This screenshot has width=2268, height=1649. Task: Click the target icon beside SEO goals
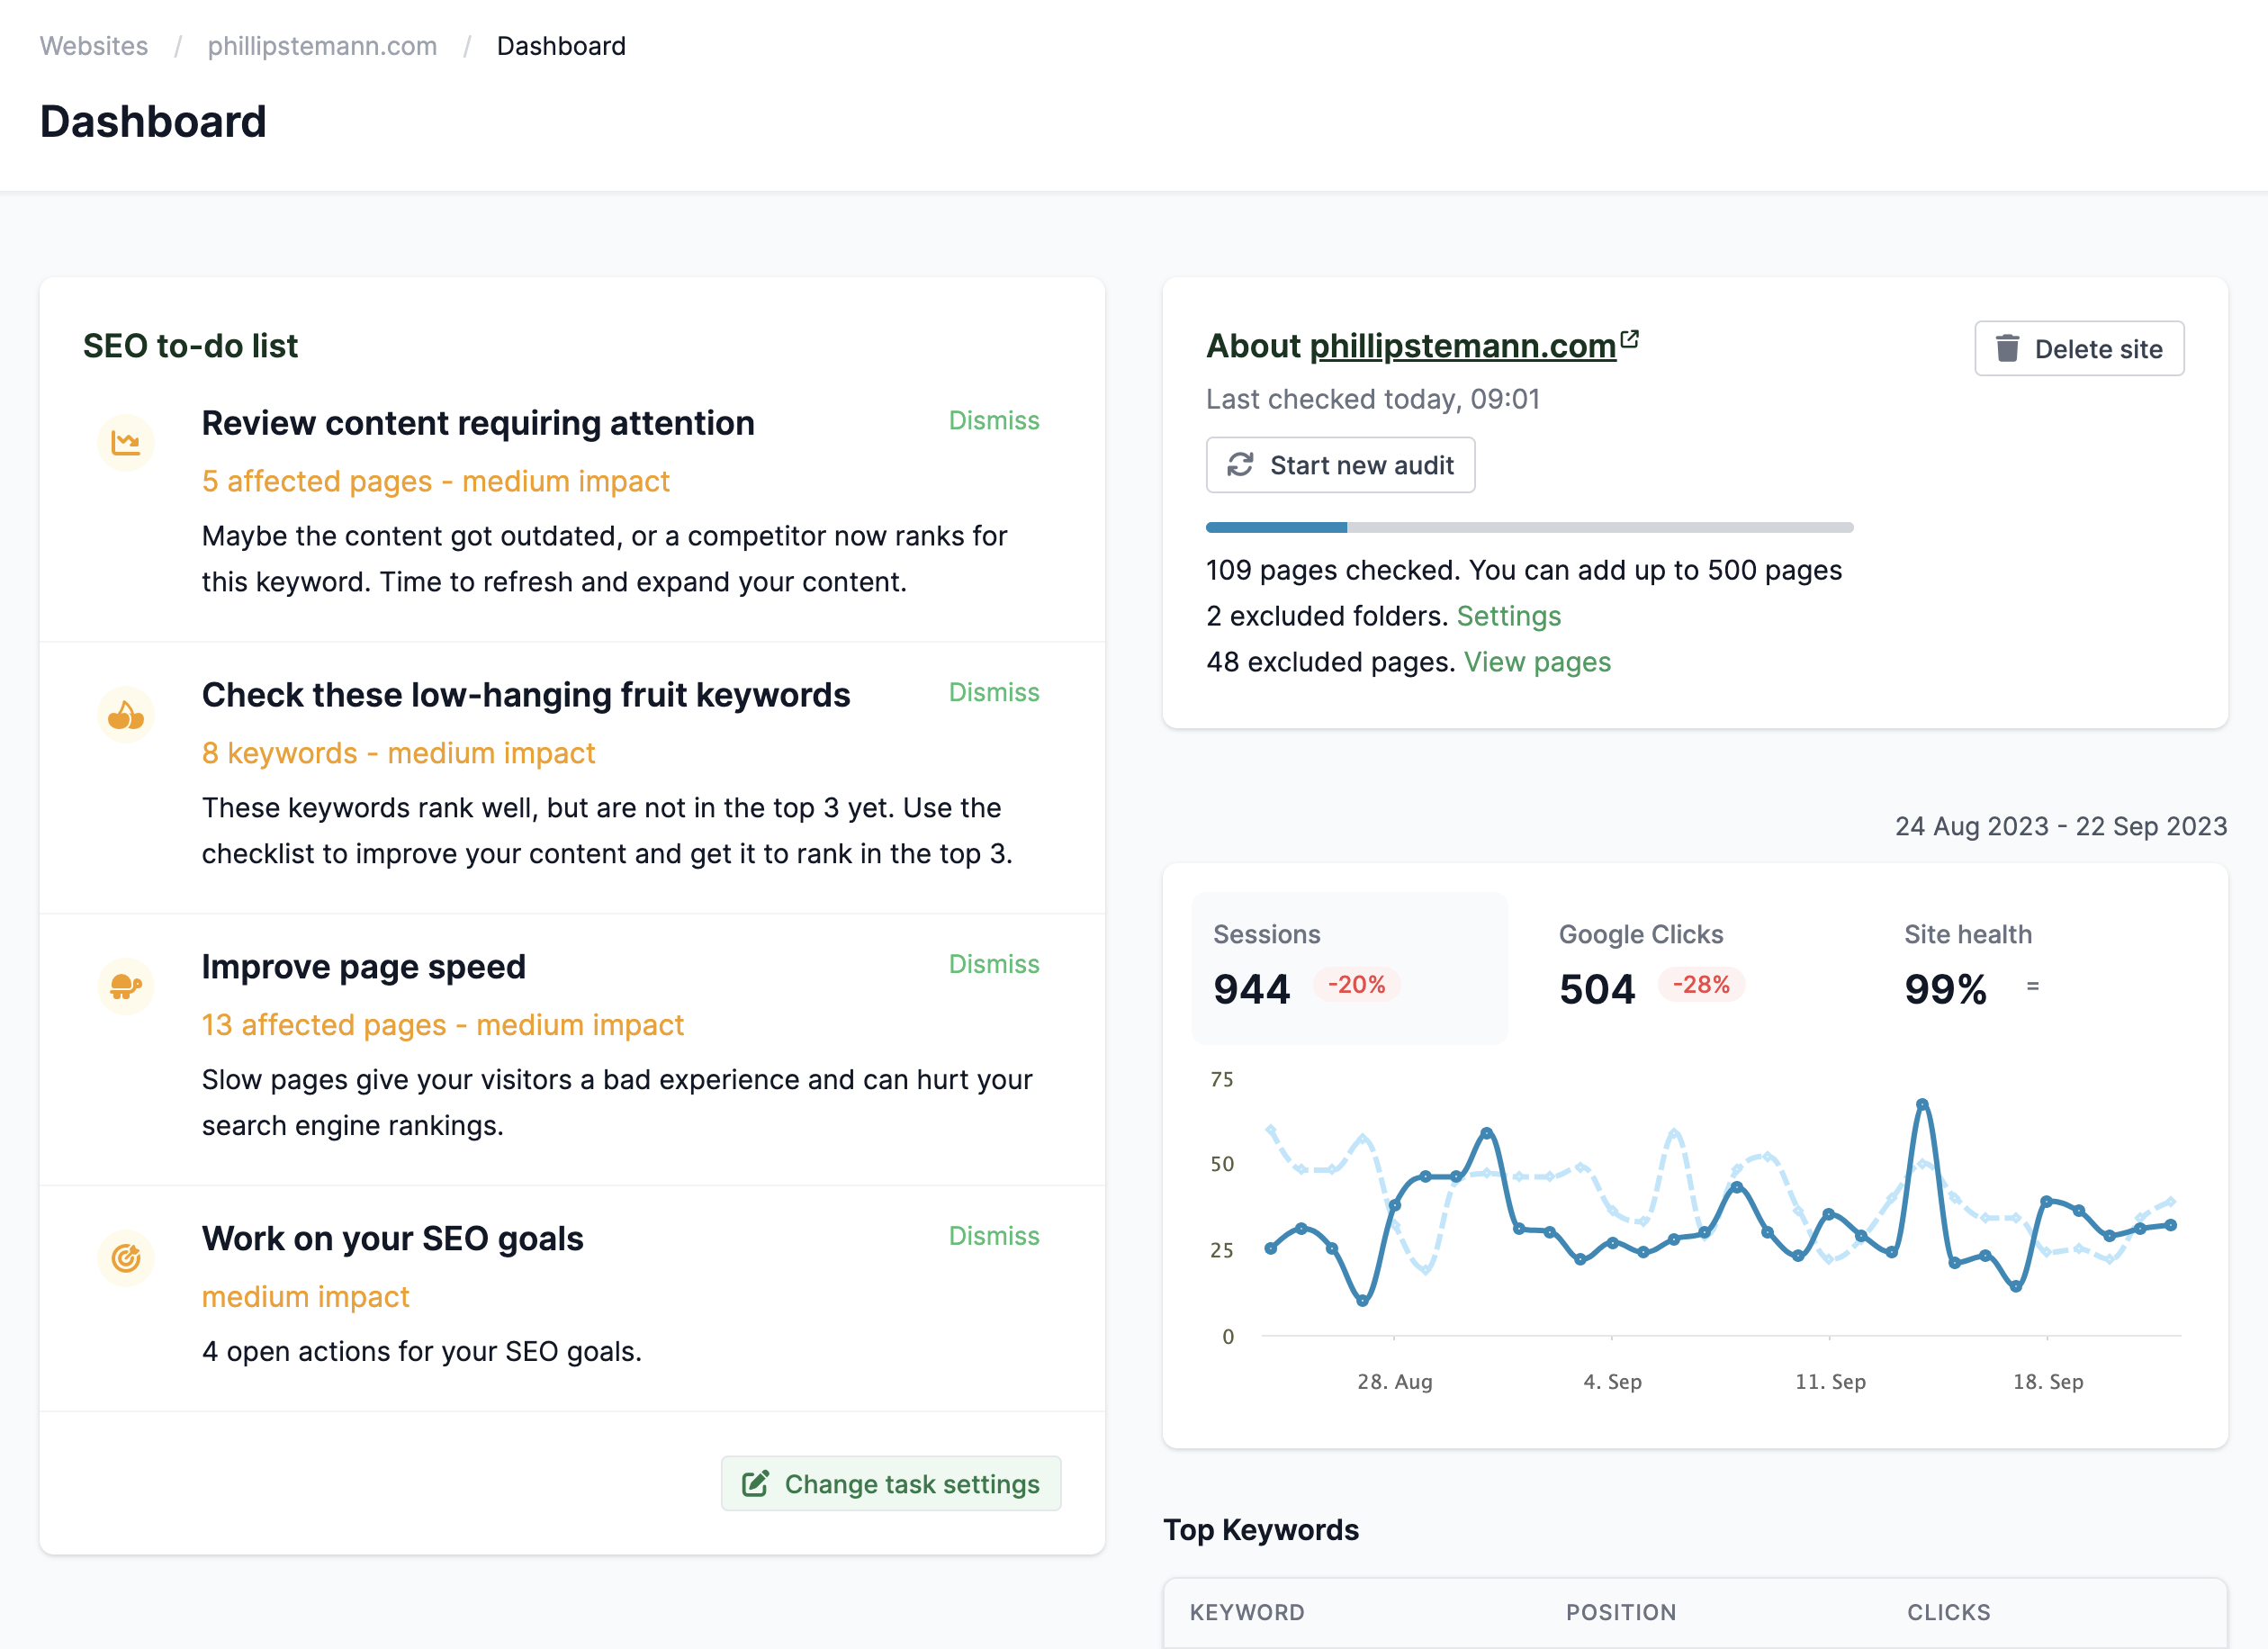[x=126, y=1258]
